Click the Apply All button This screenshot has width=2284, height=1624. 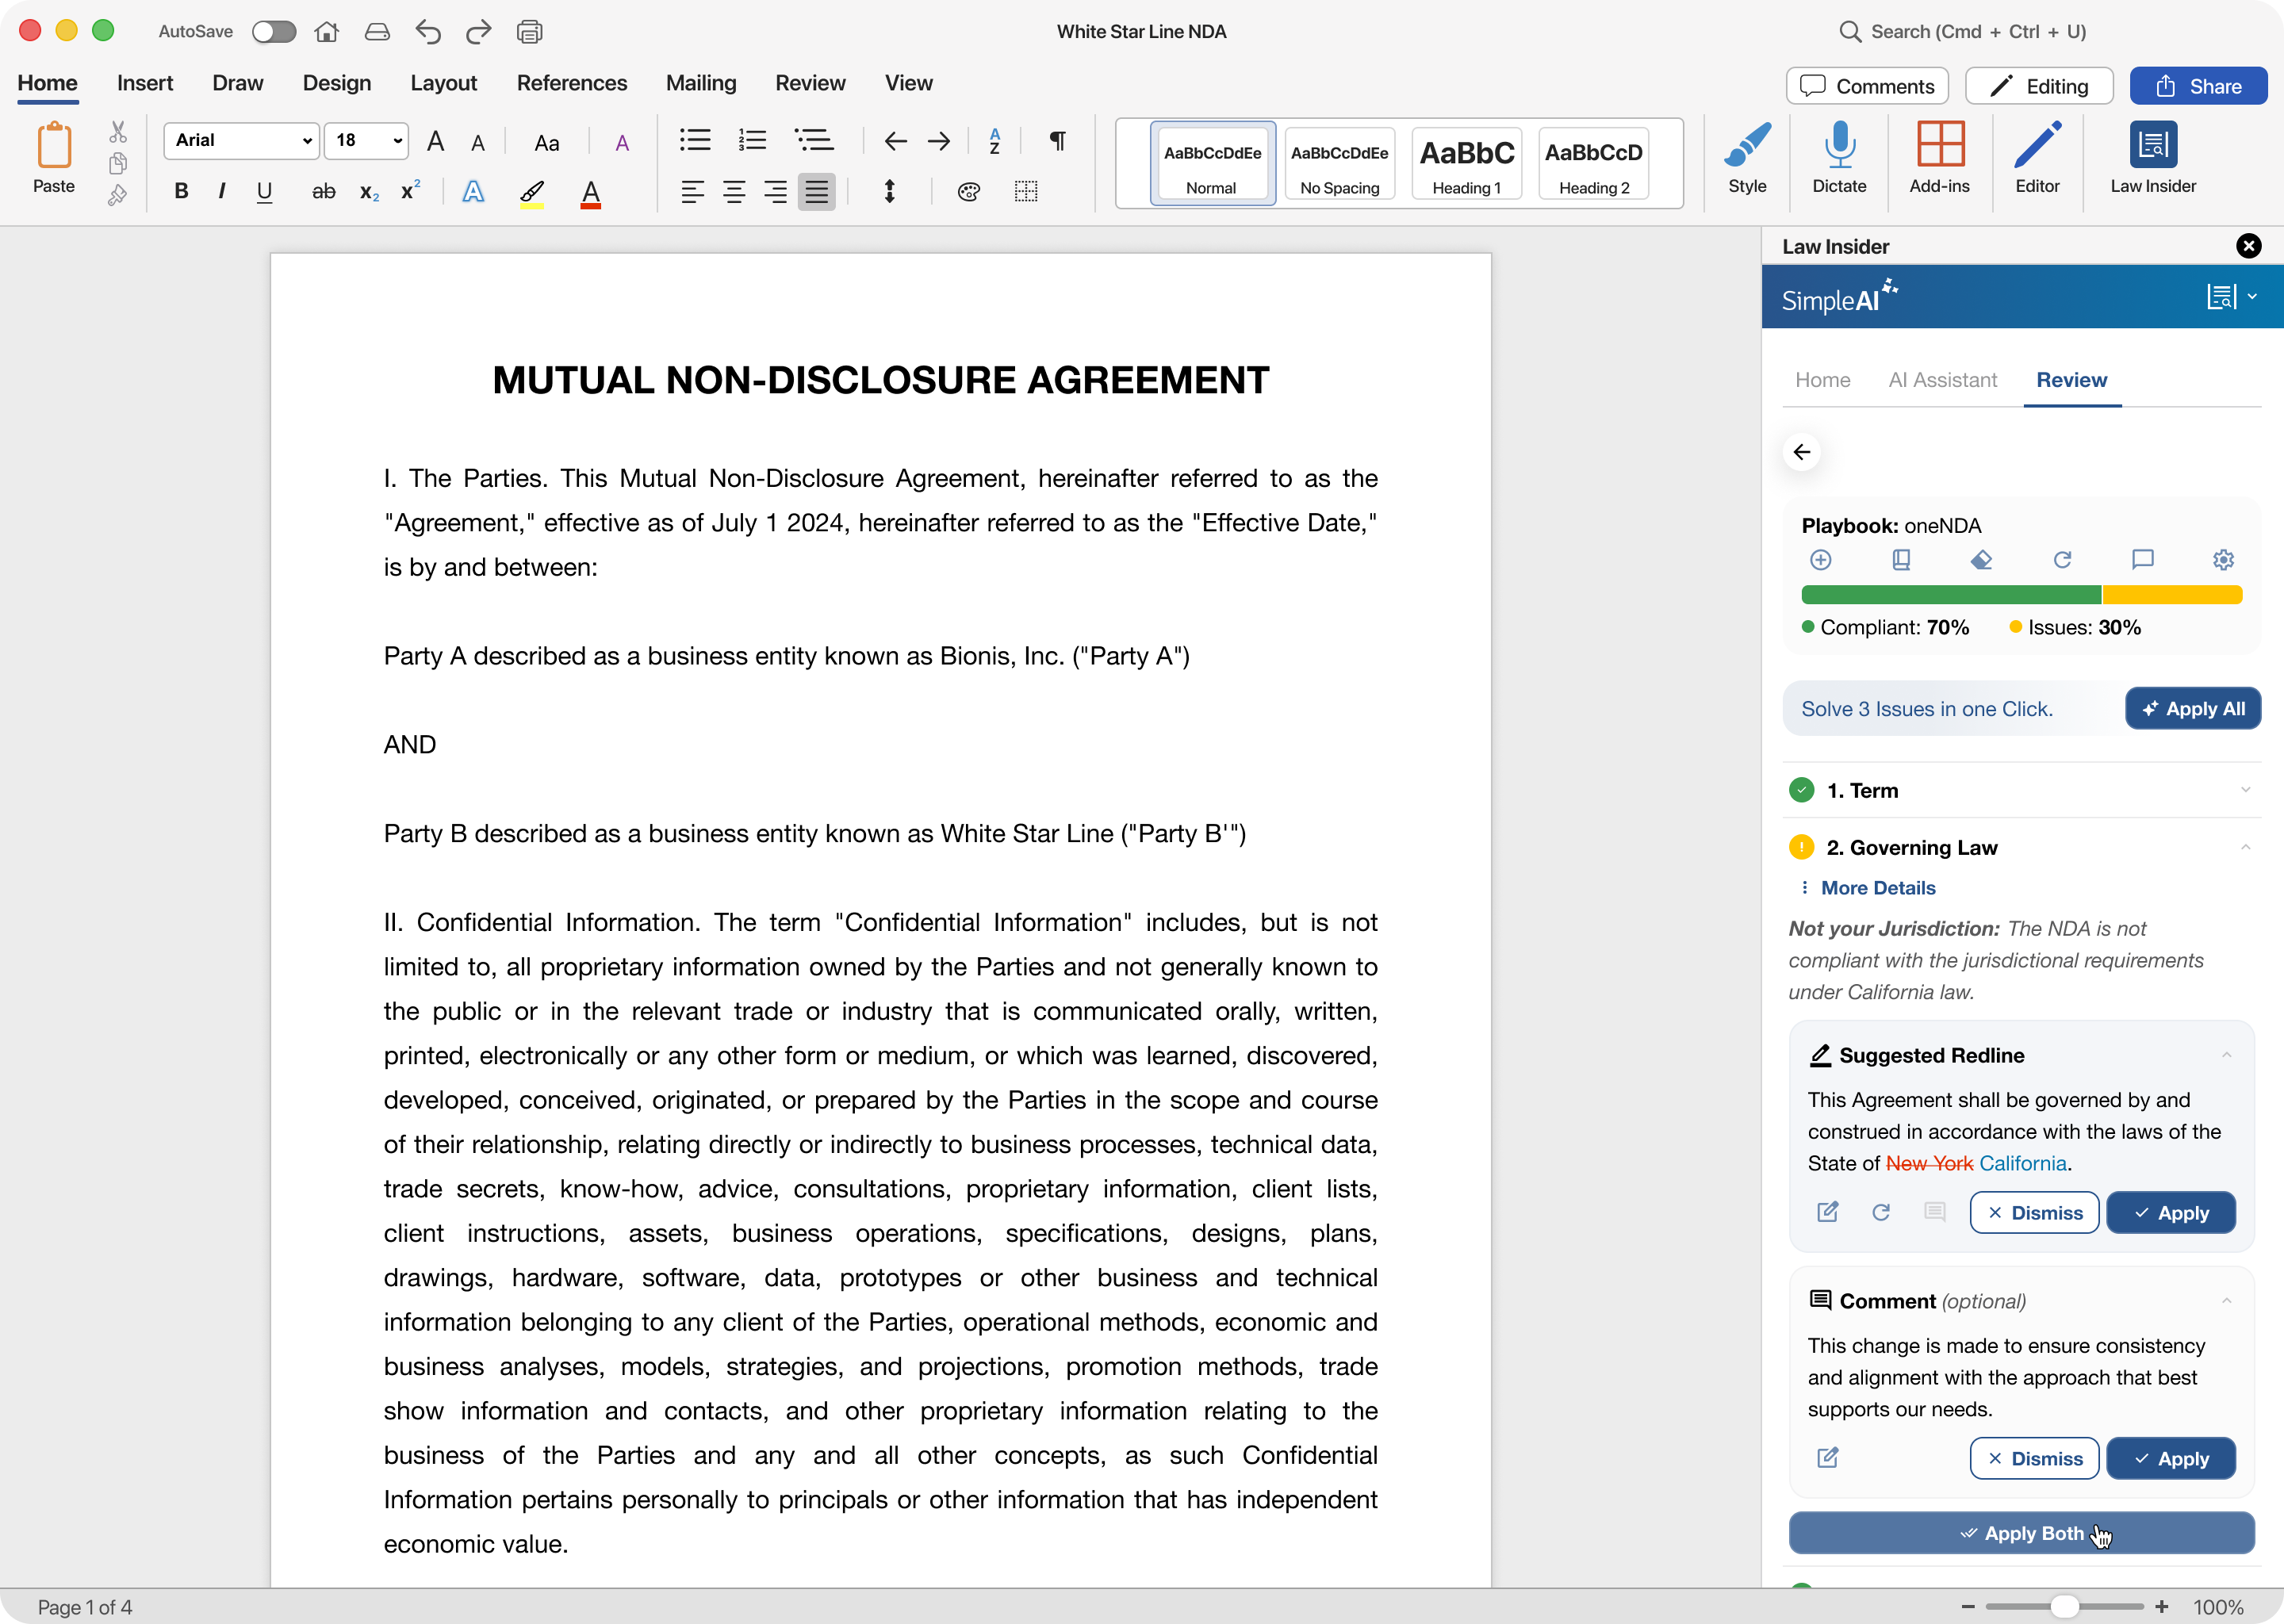tap(2192, 709)
